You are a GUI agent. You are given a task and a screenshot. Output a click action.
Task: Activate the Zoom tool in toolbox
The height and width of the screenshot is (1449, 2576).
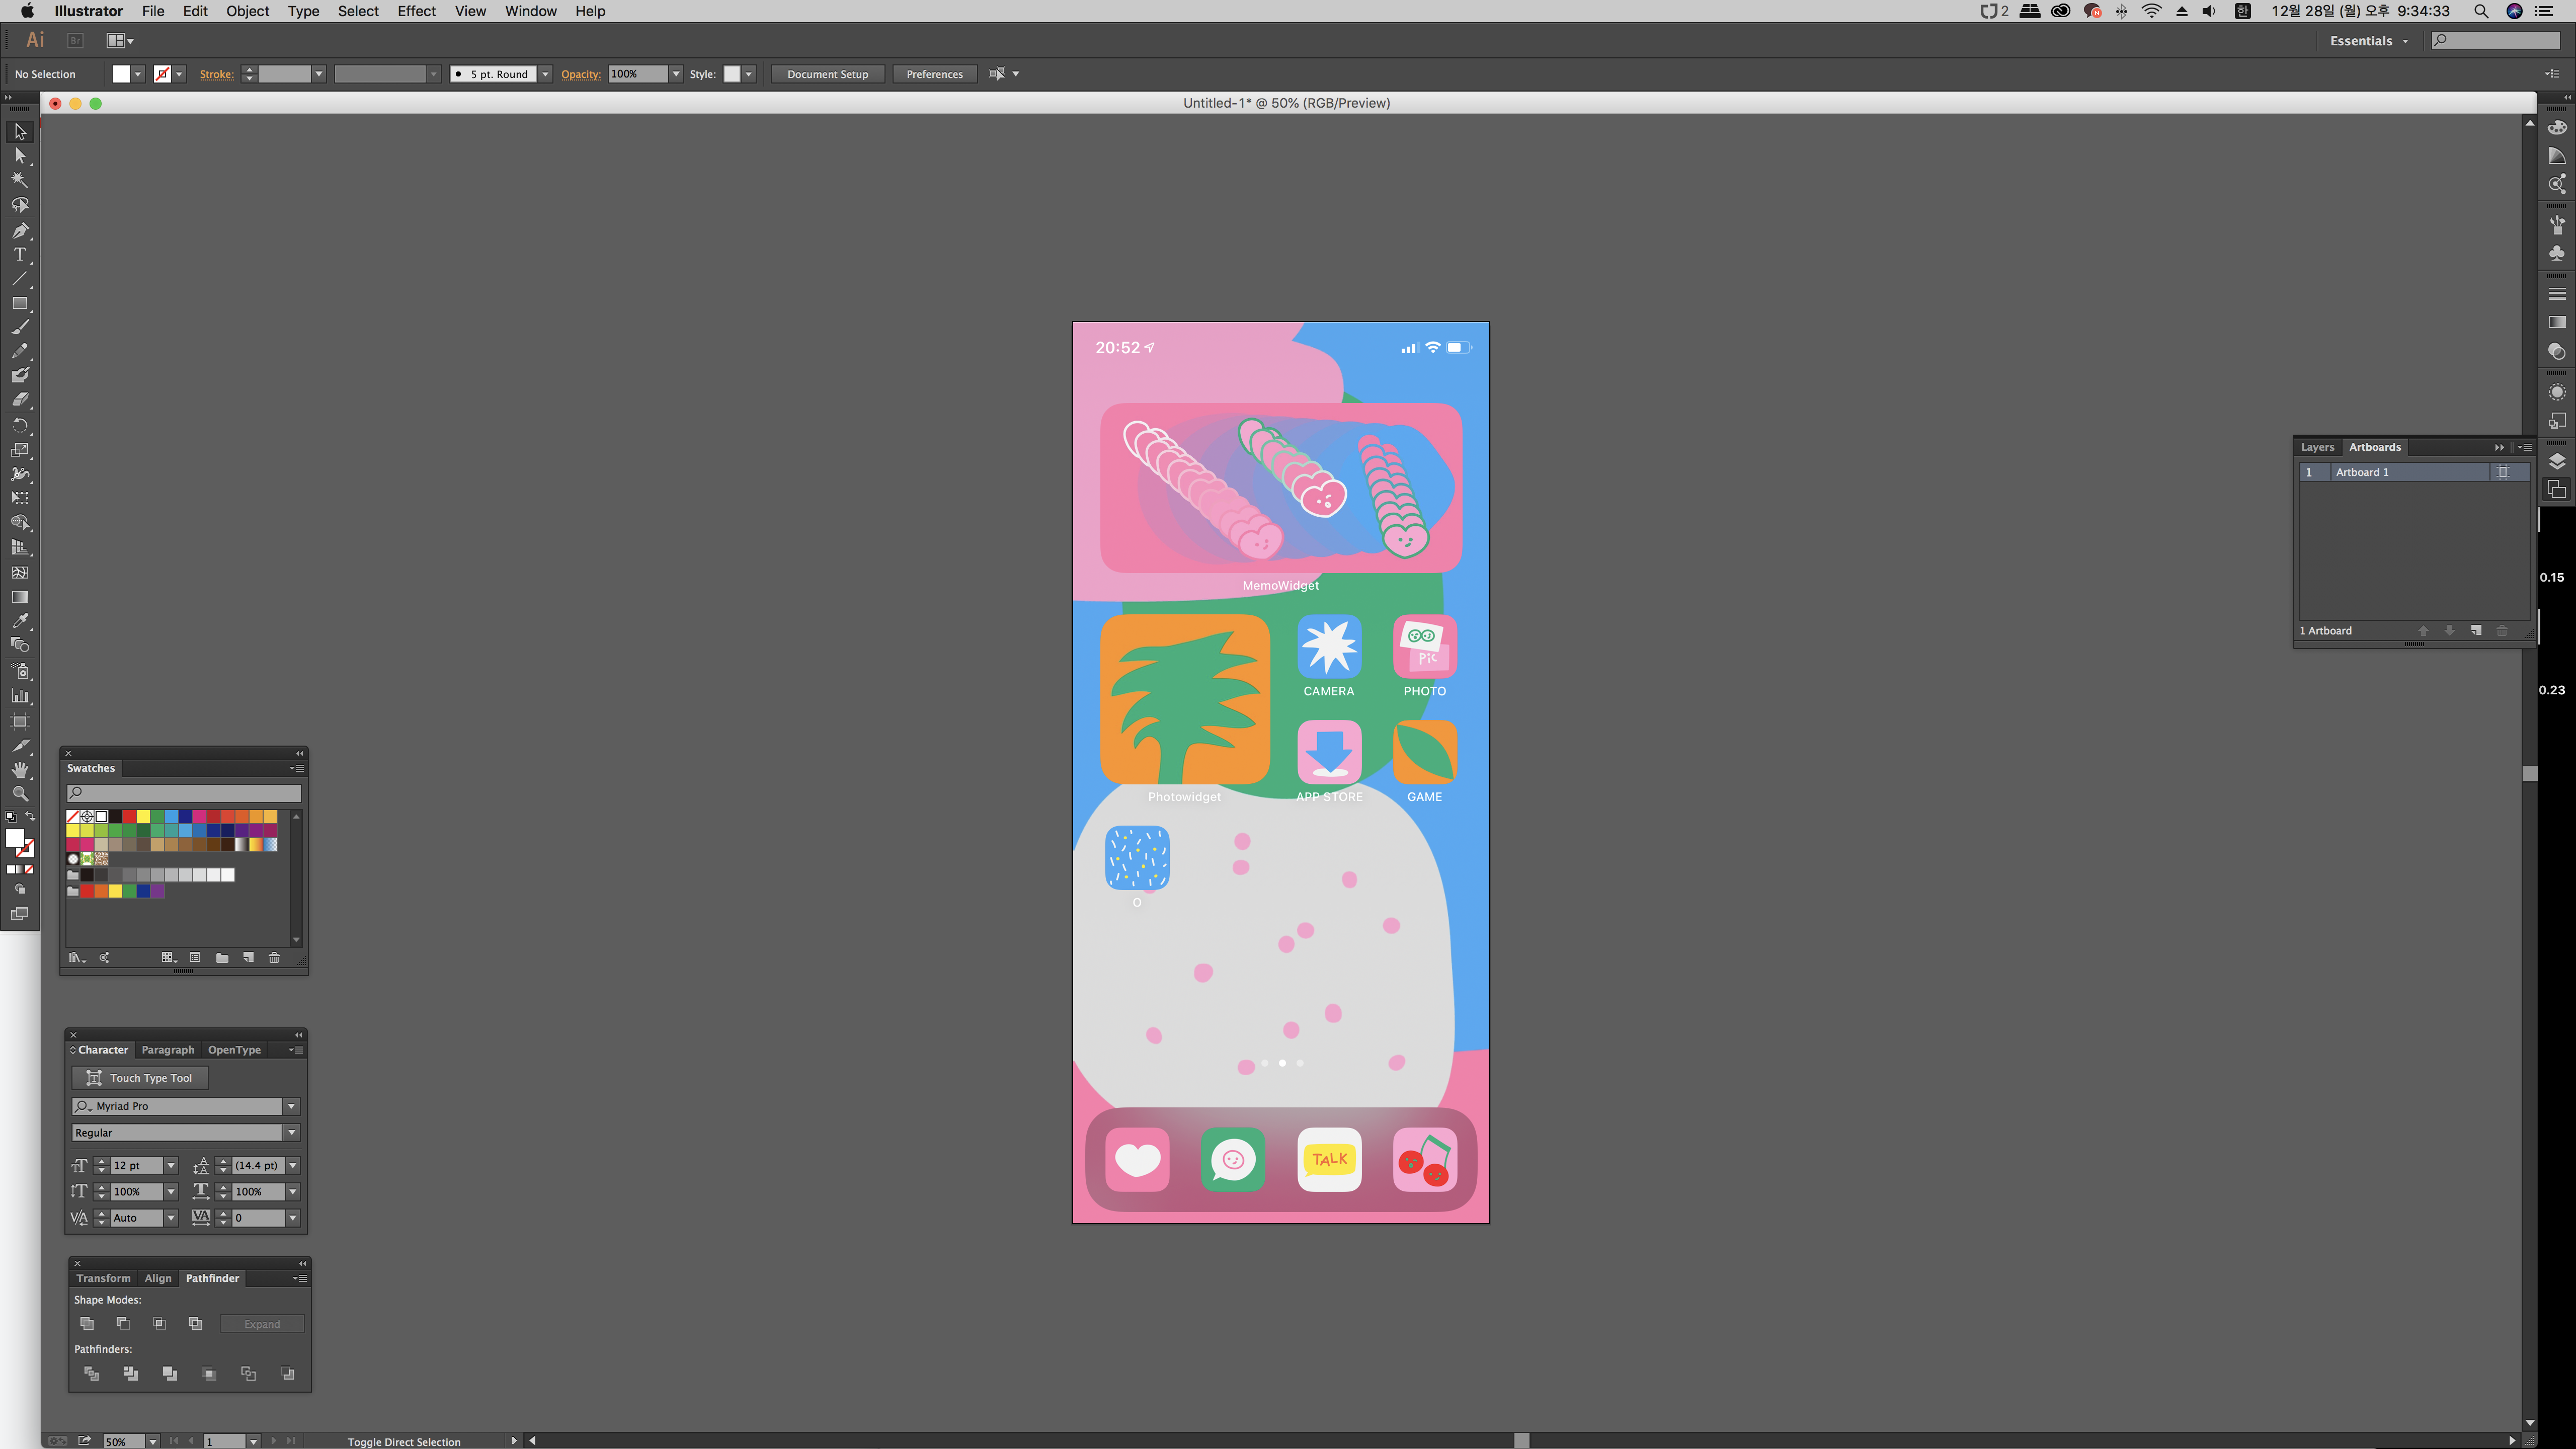19,794
